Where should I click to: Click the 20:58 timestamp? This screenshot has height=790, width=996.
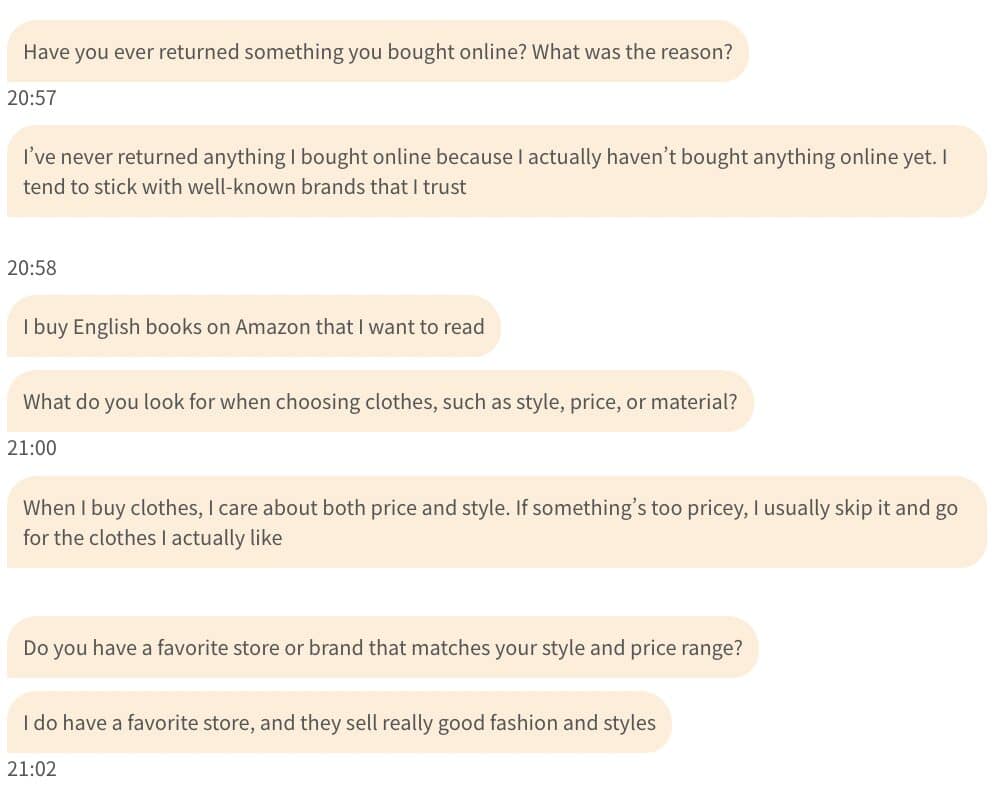pos(31,268)
